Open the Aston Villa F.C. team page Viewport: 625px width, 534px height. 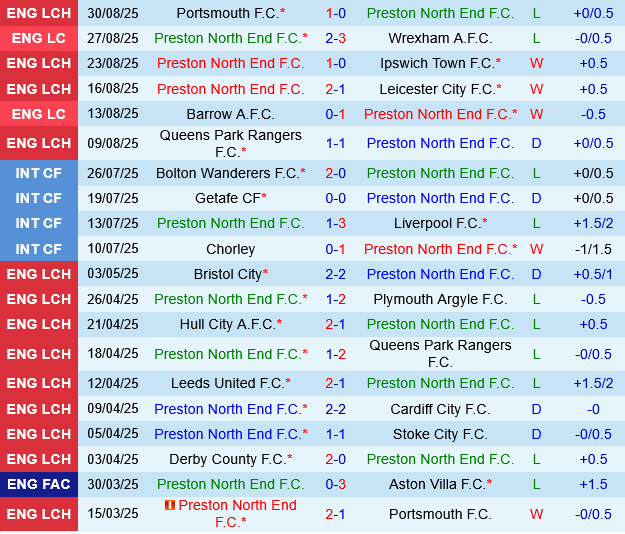436,484
